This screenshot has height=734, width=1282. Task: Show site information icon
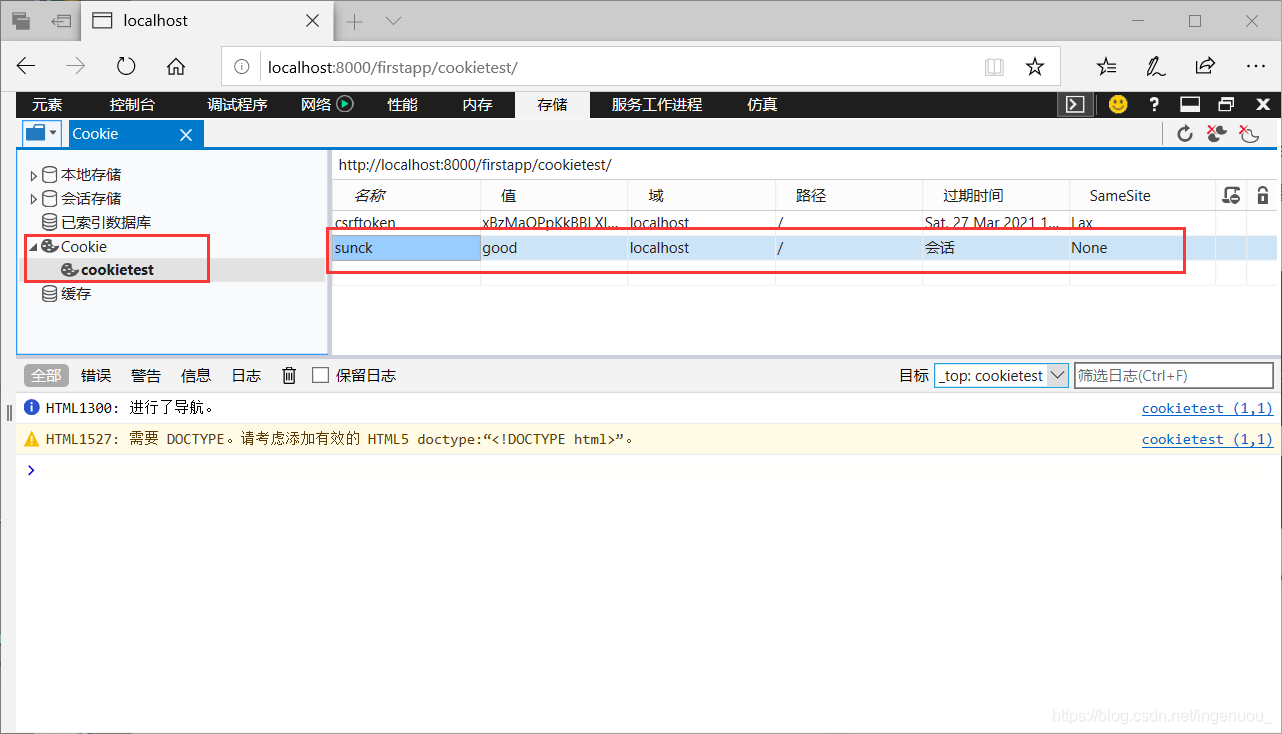tap(241, 67)
